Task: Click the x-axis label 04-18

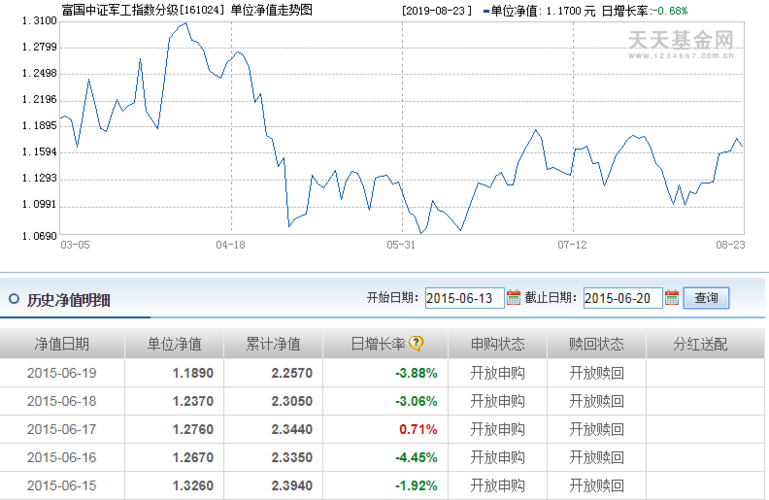Action: point(231,245)
